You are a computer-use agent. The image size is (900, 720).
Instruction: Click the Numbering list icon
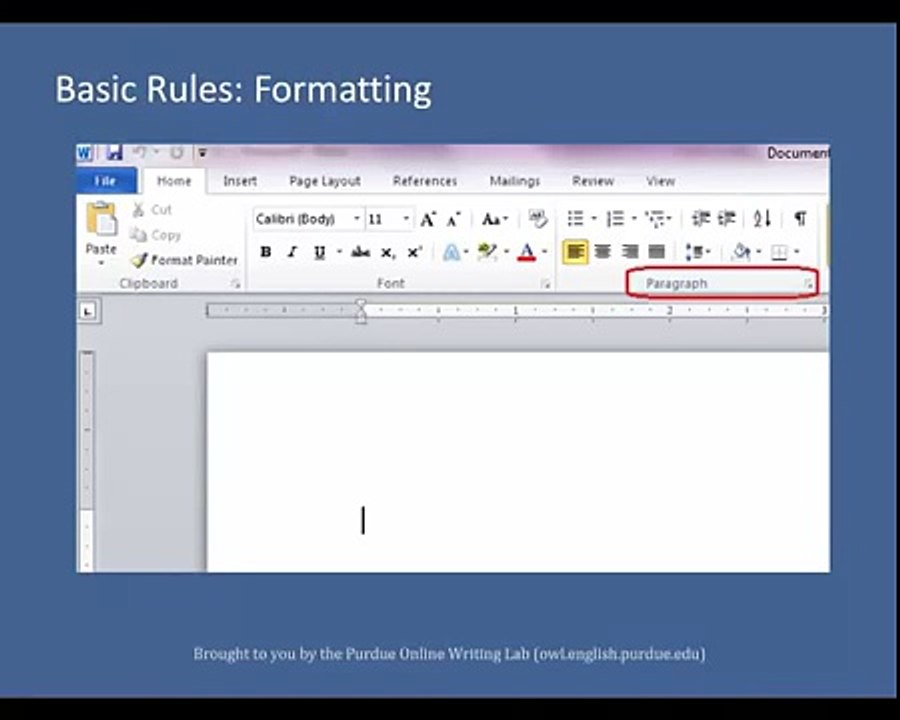point(615,219)
